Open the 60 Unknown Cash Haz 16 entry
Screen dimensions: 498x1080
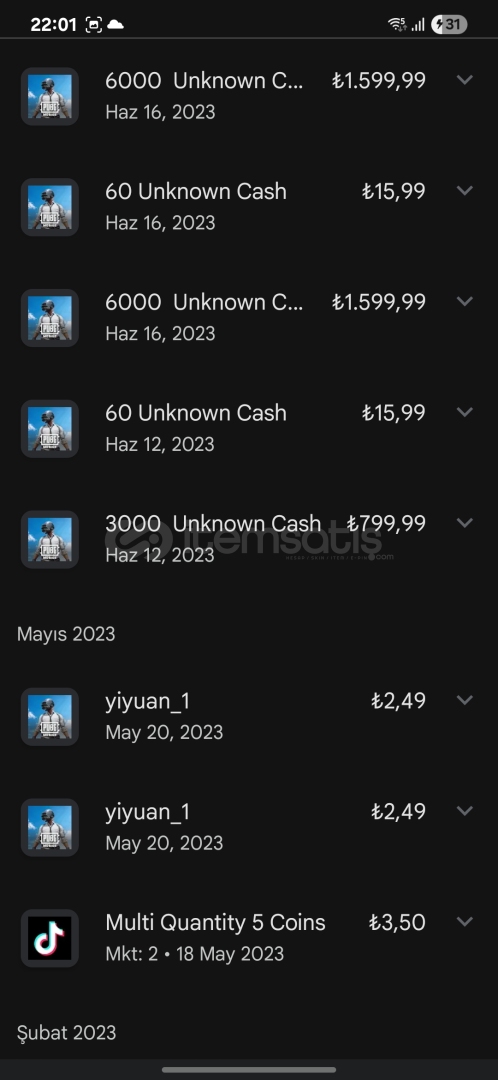click(x=249, y=207)
